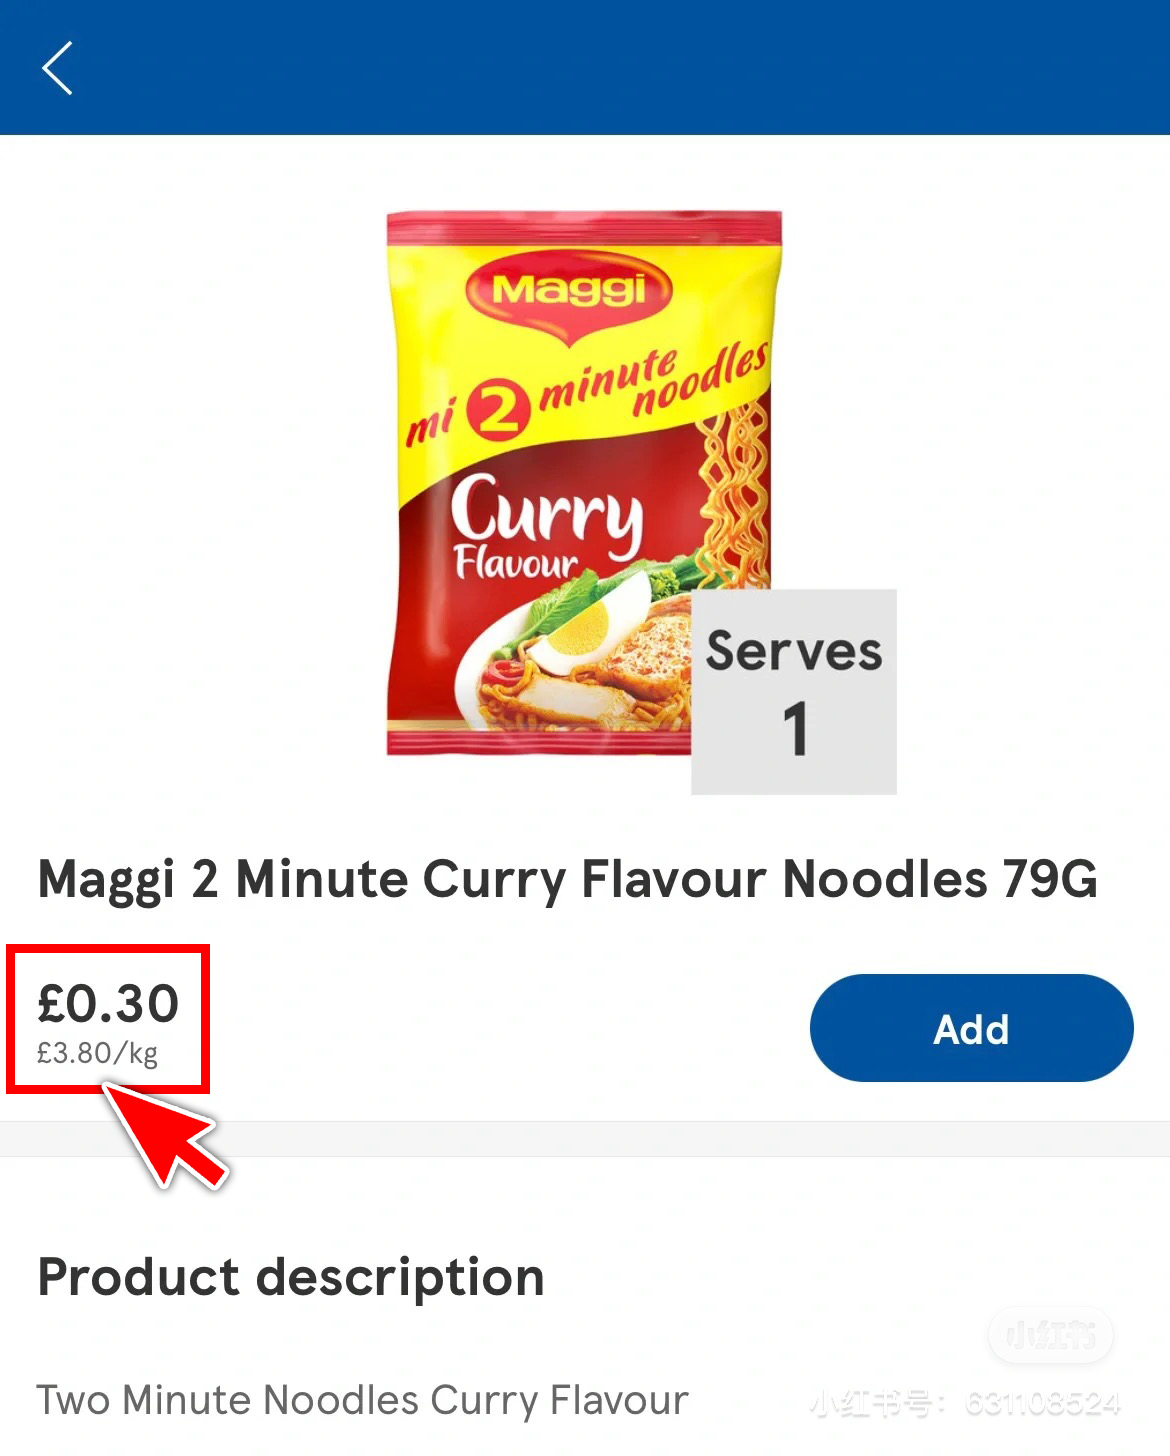
Task: Click the Xiaohongshu ID number watermark
Action: (x=965, y=1404)
